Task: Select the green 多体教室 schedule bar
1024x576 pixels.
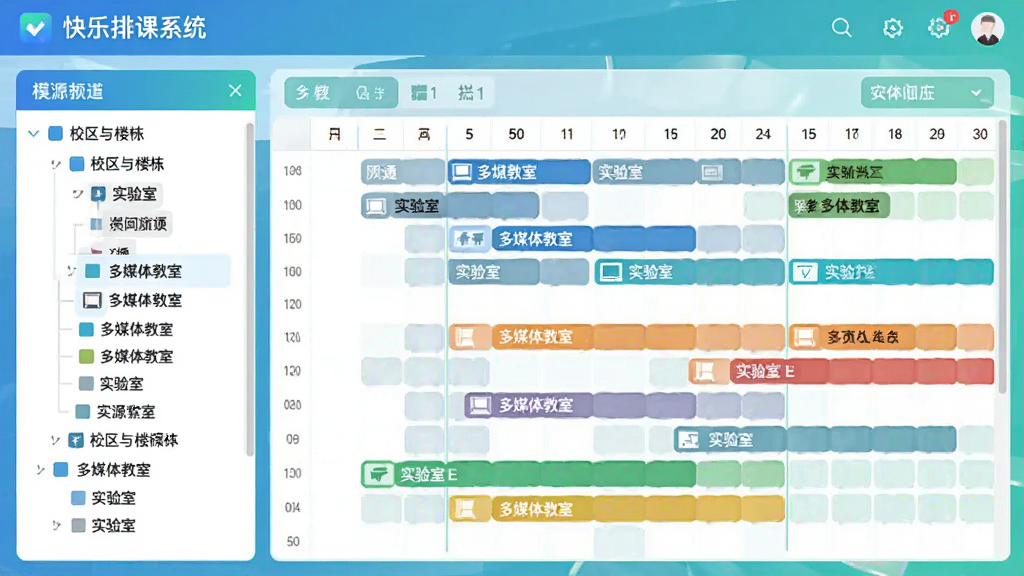Action: tap(839, 206)
